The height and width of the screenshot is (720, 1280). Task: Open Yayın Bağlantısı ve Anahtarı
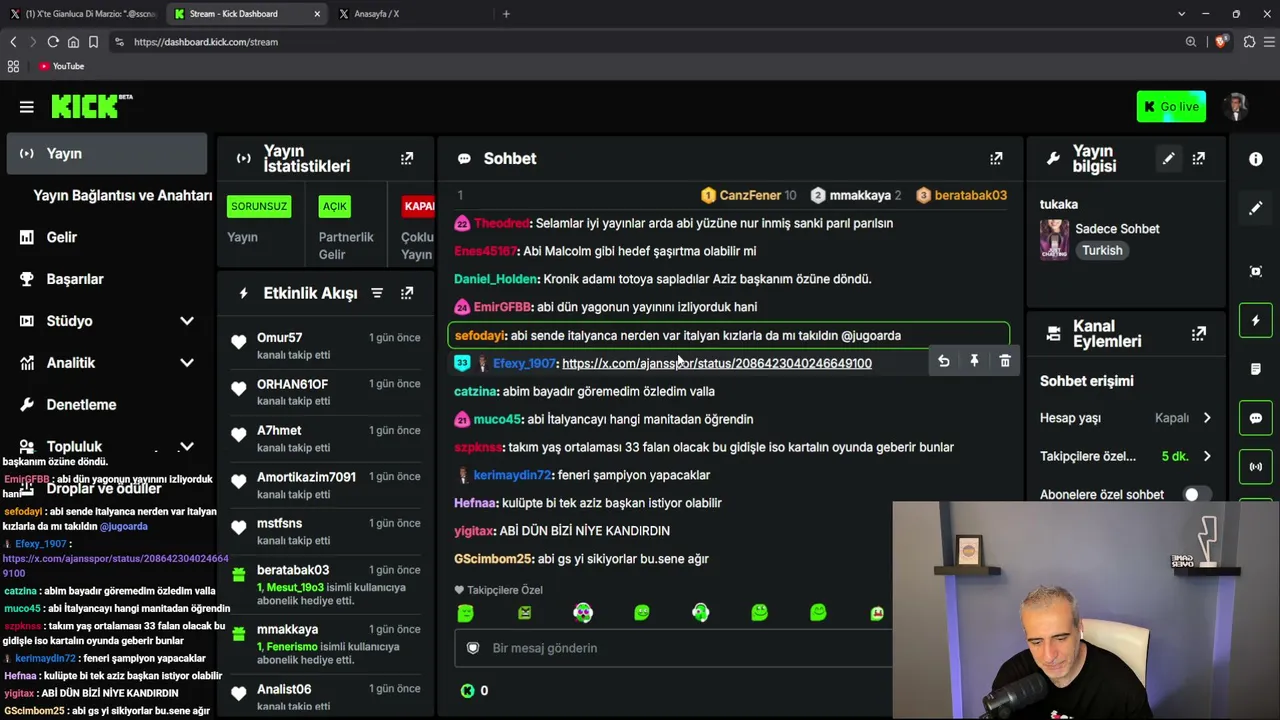[x=122, y=196]
